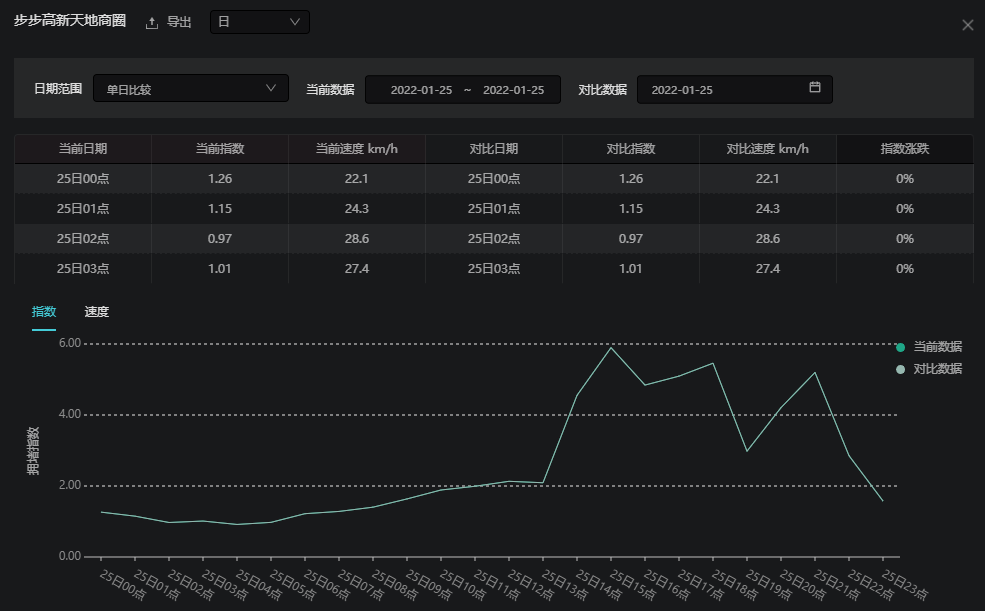Close the panel with X icon
Screen dimensions: 985x611
tap(967, 25)
